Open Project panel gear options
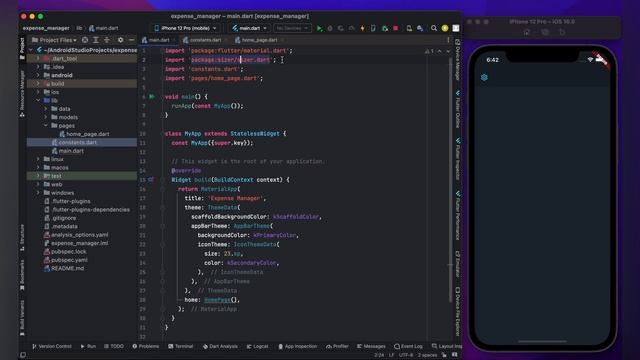 [120, 40]
